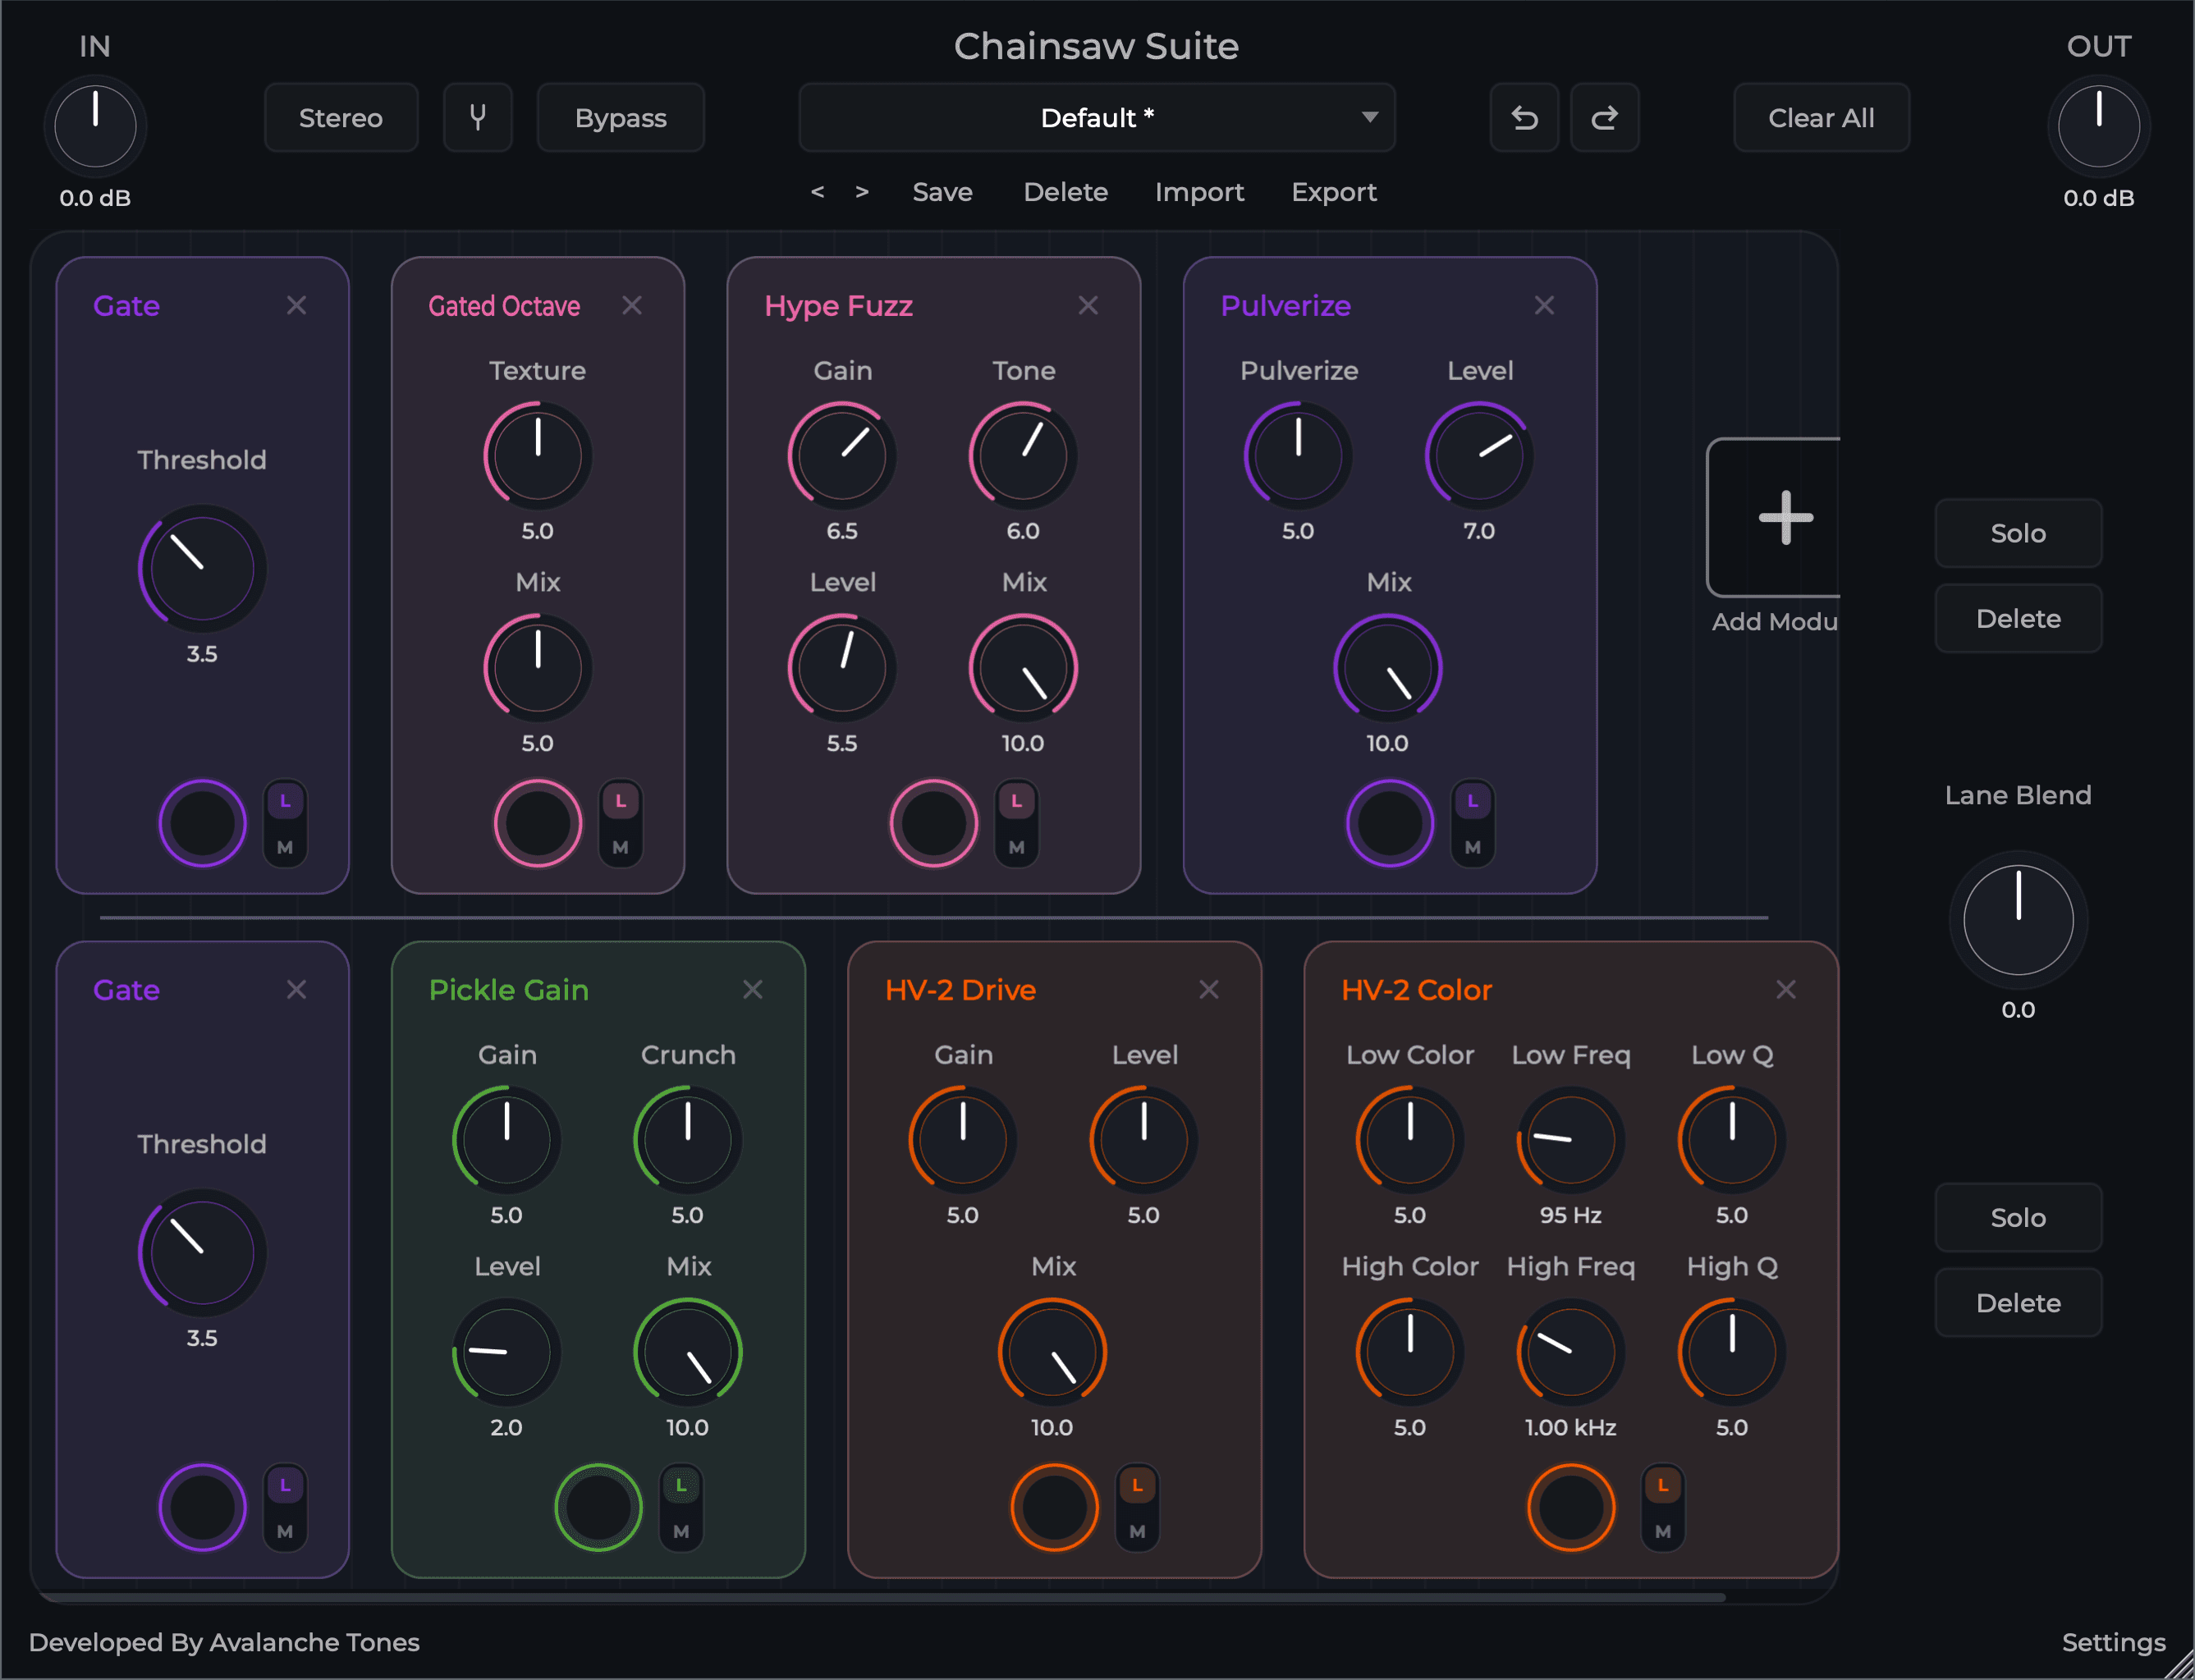Viewport: 2195px width, 1680px height.
Task: Click the HV-2 Color Low Freq knob
Action: (x=1571, y=1139)
